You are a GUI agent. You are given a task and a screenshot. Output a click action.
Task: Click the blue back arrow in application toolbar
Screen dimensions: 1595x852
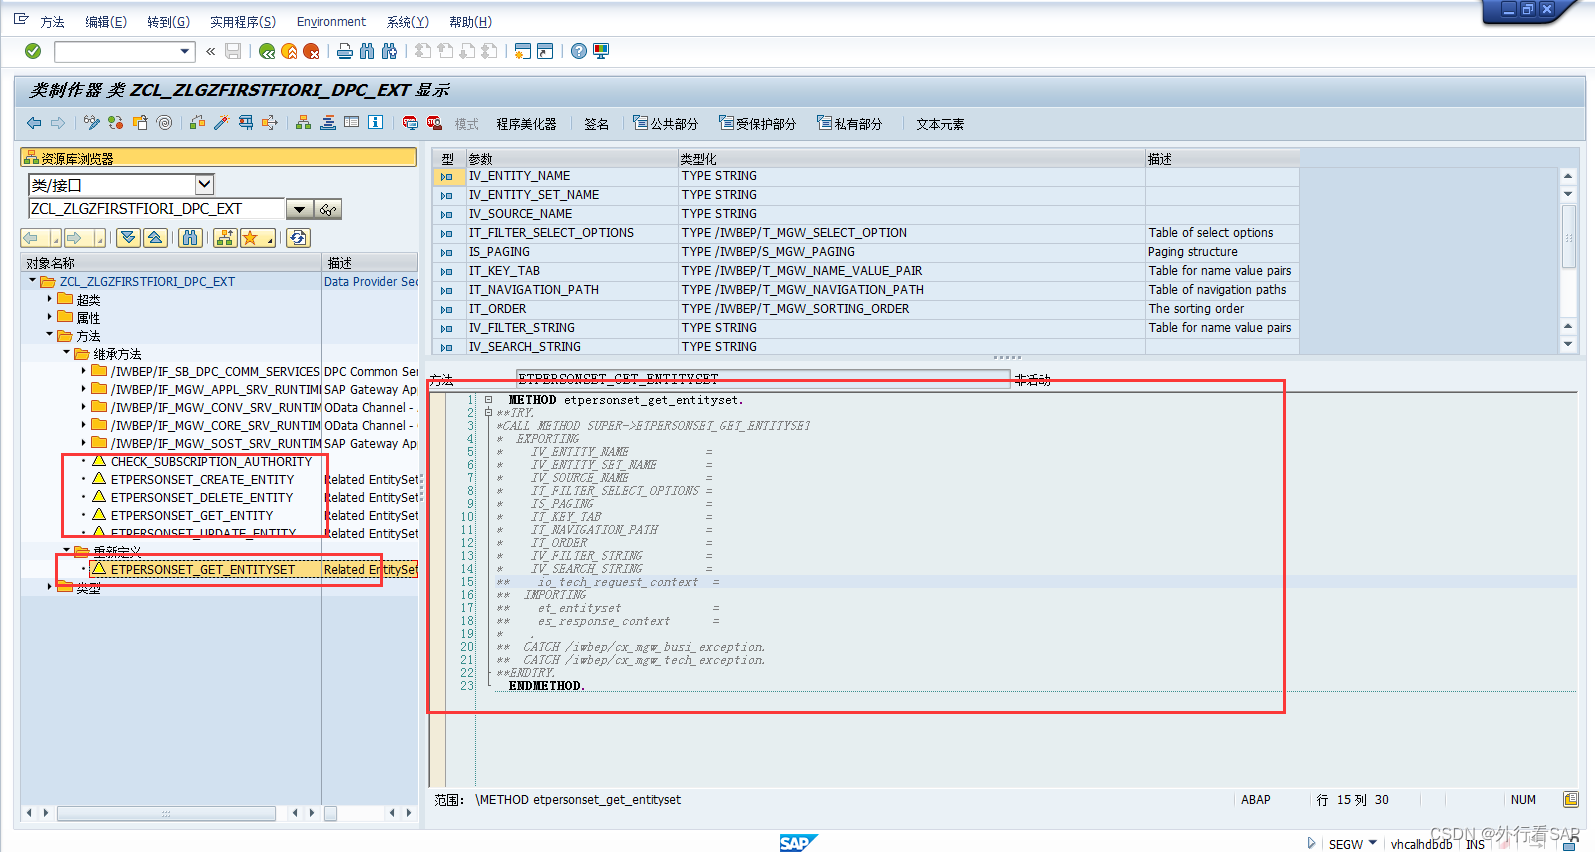(34, 123)
